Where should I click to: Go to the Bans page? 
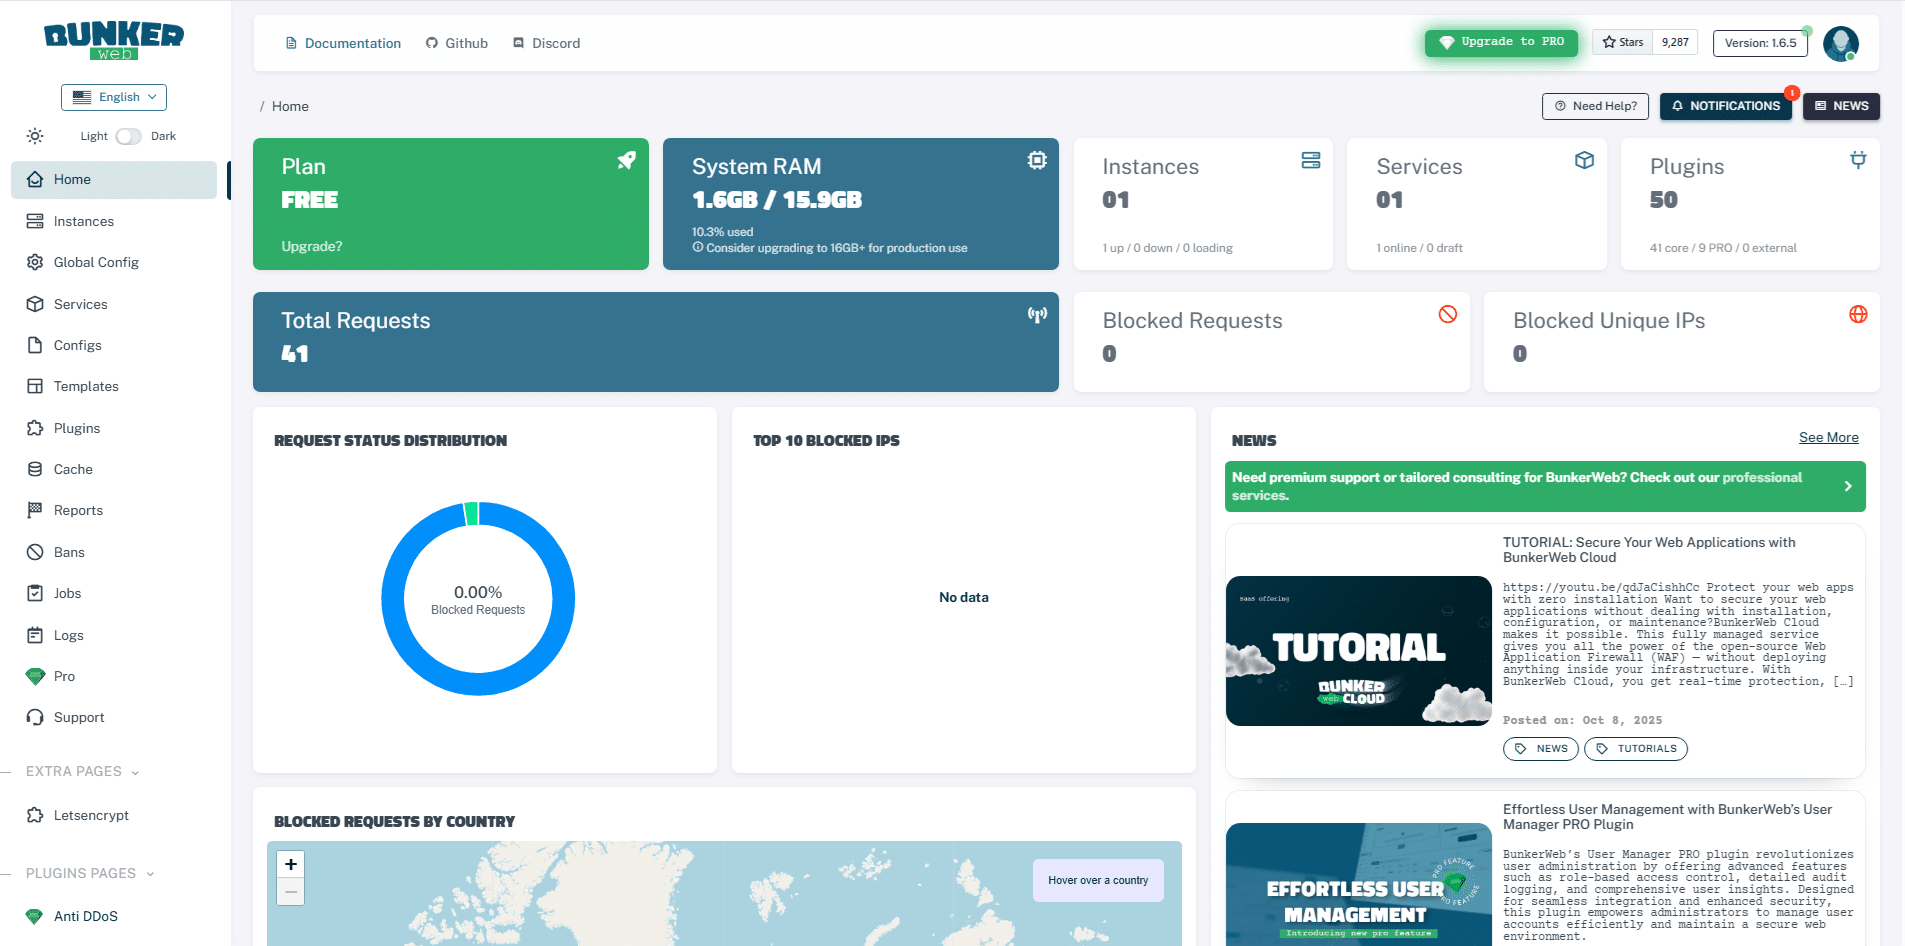pos(69,552)
